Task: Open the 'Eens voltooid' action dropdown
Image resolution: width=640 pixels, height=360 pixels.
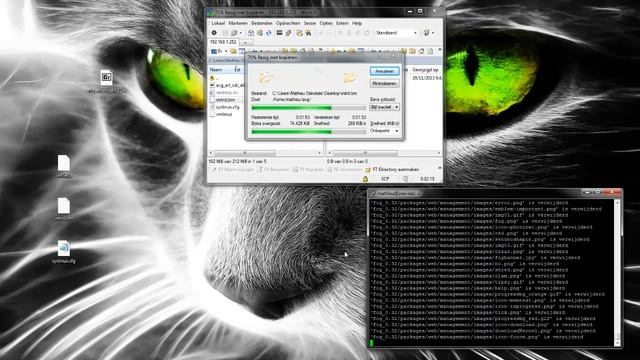Action: [384, 107]
